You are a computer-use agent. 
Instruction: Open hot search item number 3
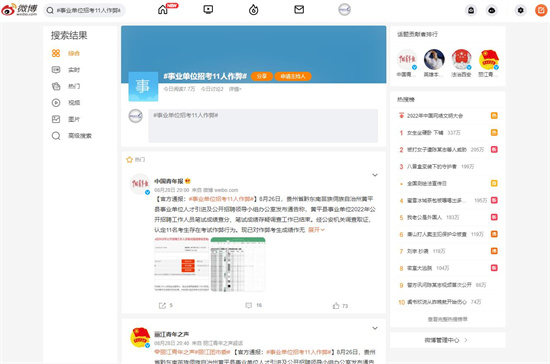coord(432,167)
